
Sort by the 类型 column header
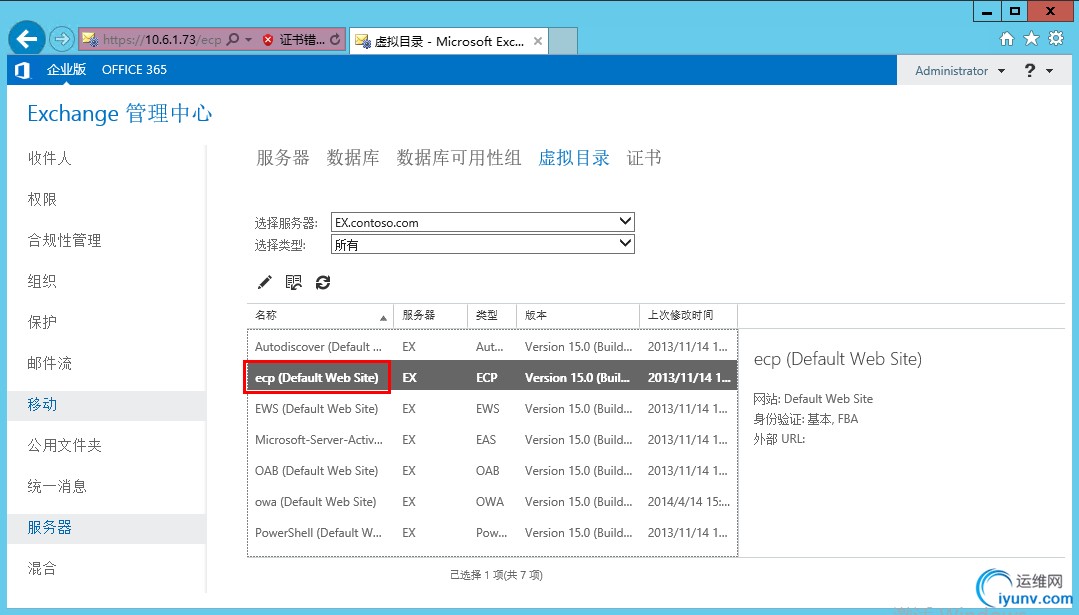click(x=492, y=315)
